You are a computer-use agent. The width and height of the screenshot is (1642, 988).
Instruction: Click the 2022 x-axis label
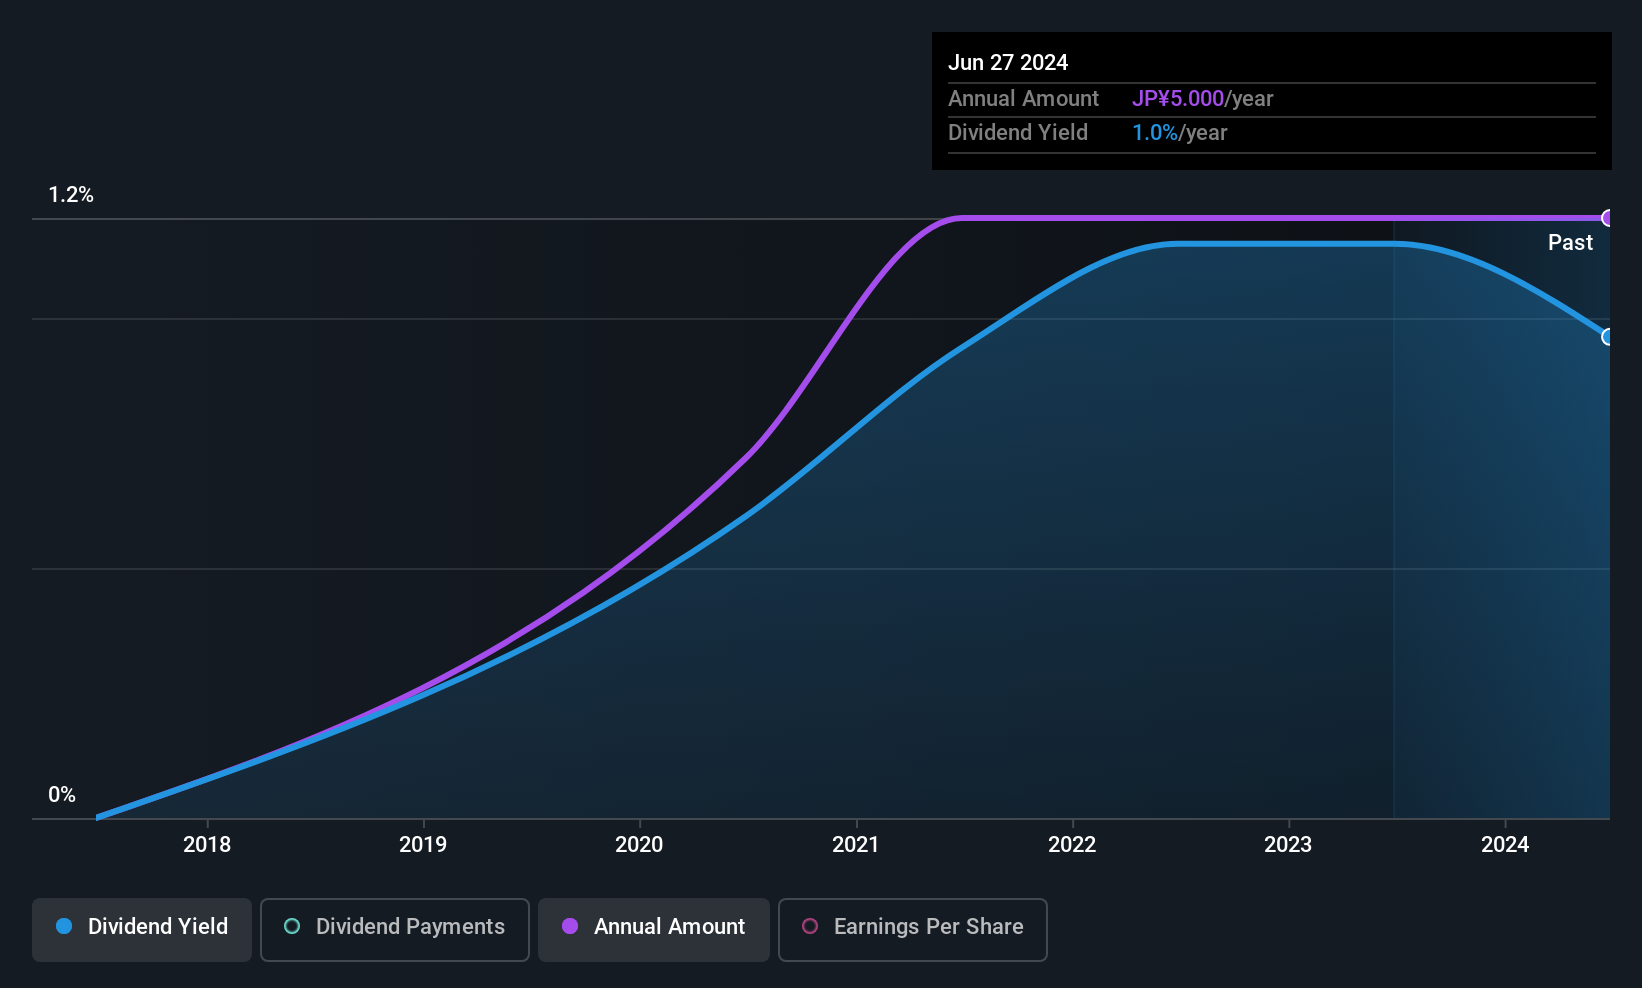pos(1072,844)
